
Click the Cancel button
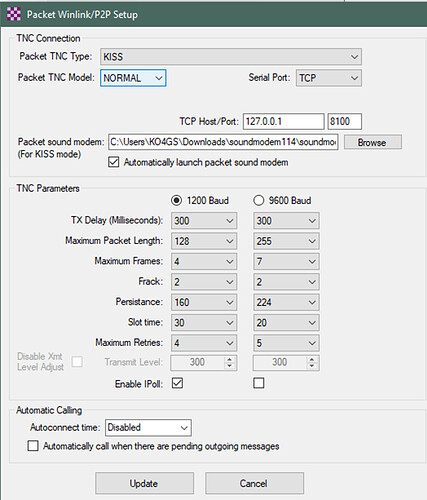click(x=254, y=483)
